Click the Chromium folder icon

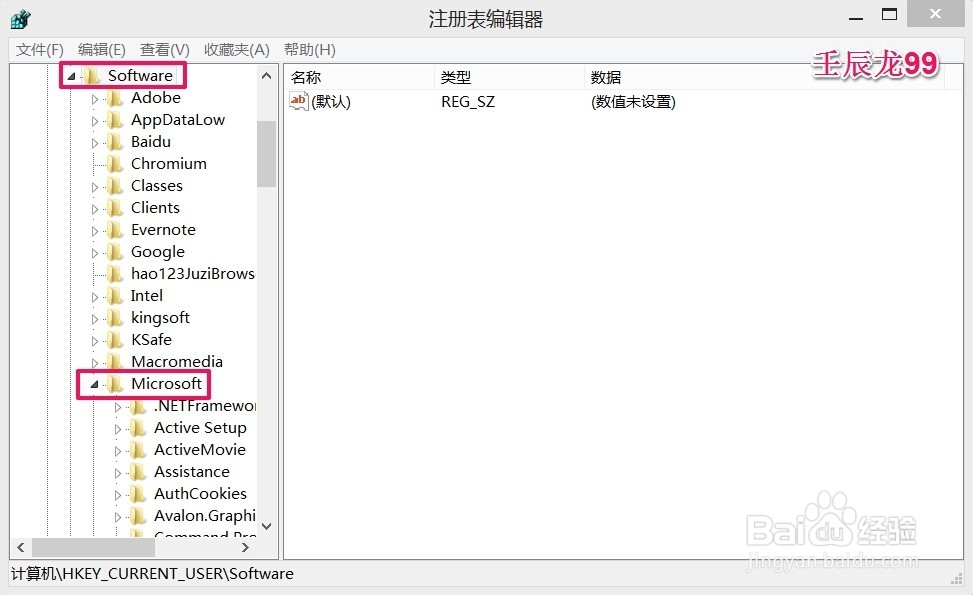(114, 164)
